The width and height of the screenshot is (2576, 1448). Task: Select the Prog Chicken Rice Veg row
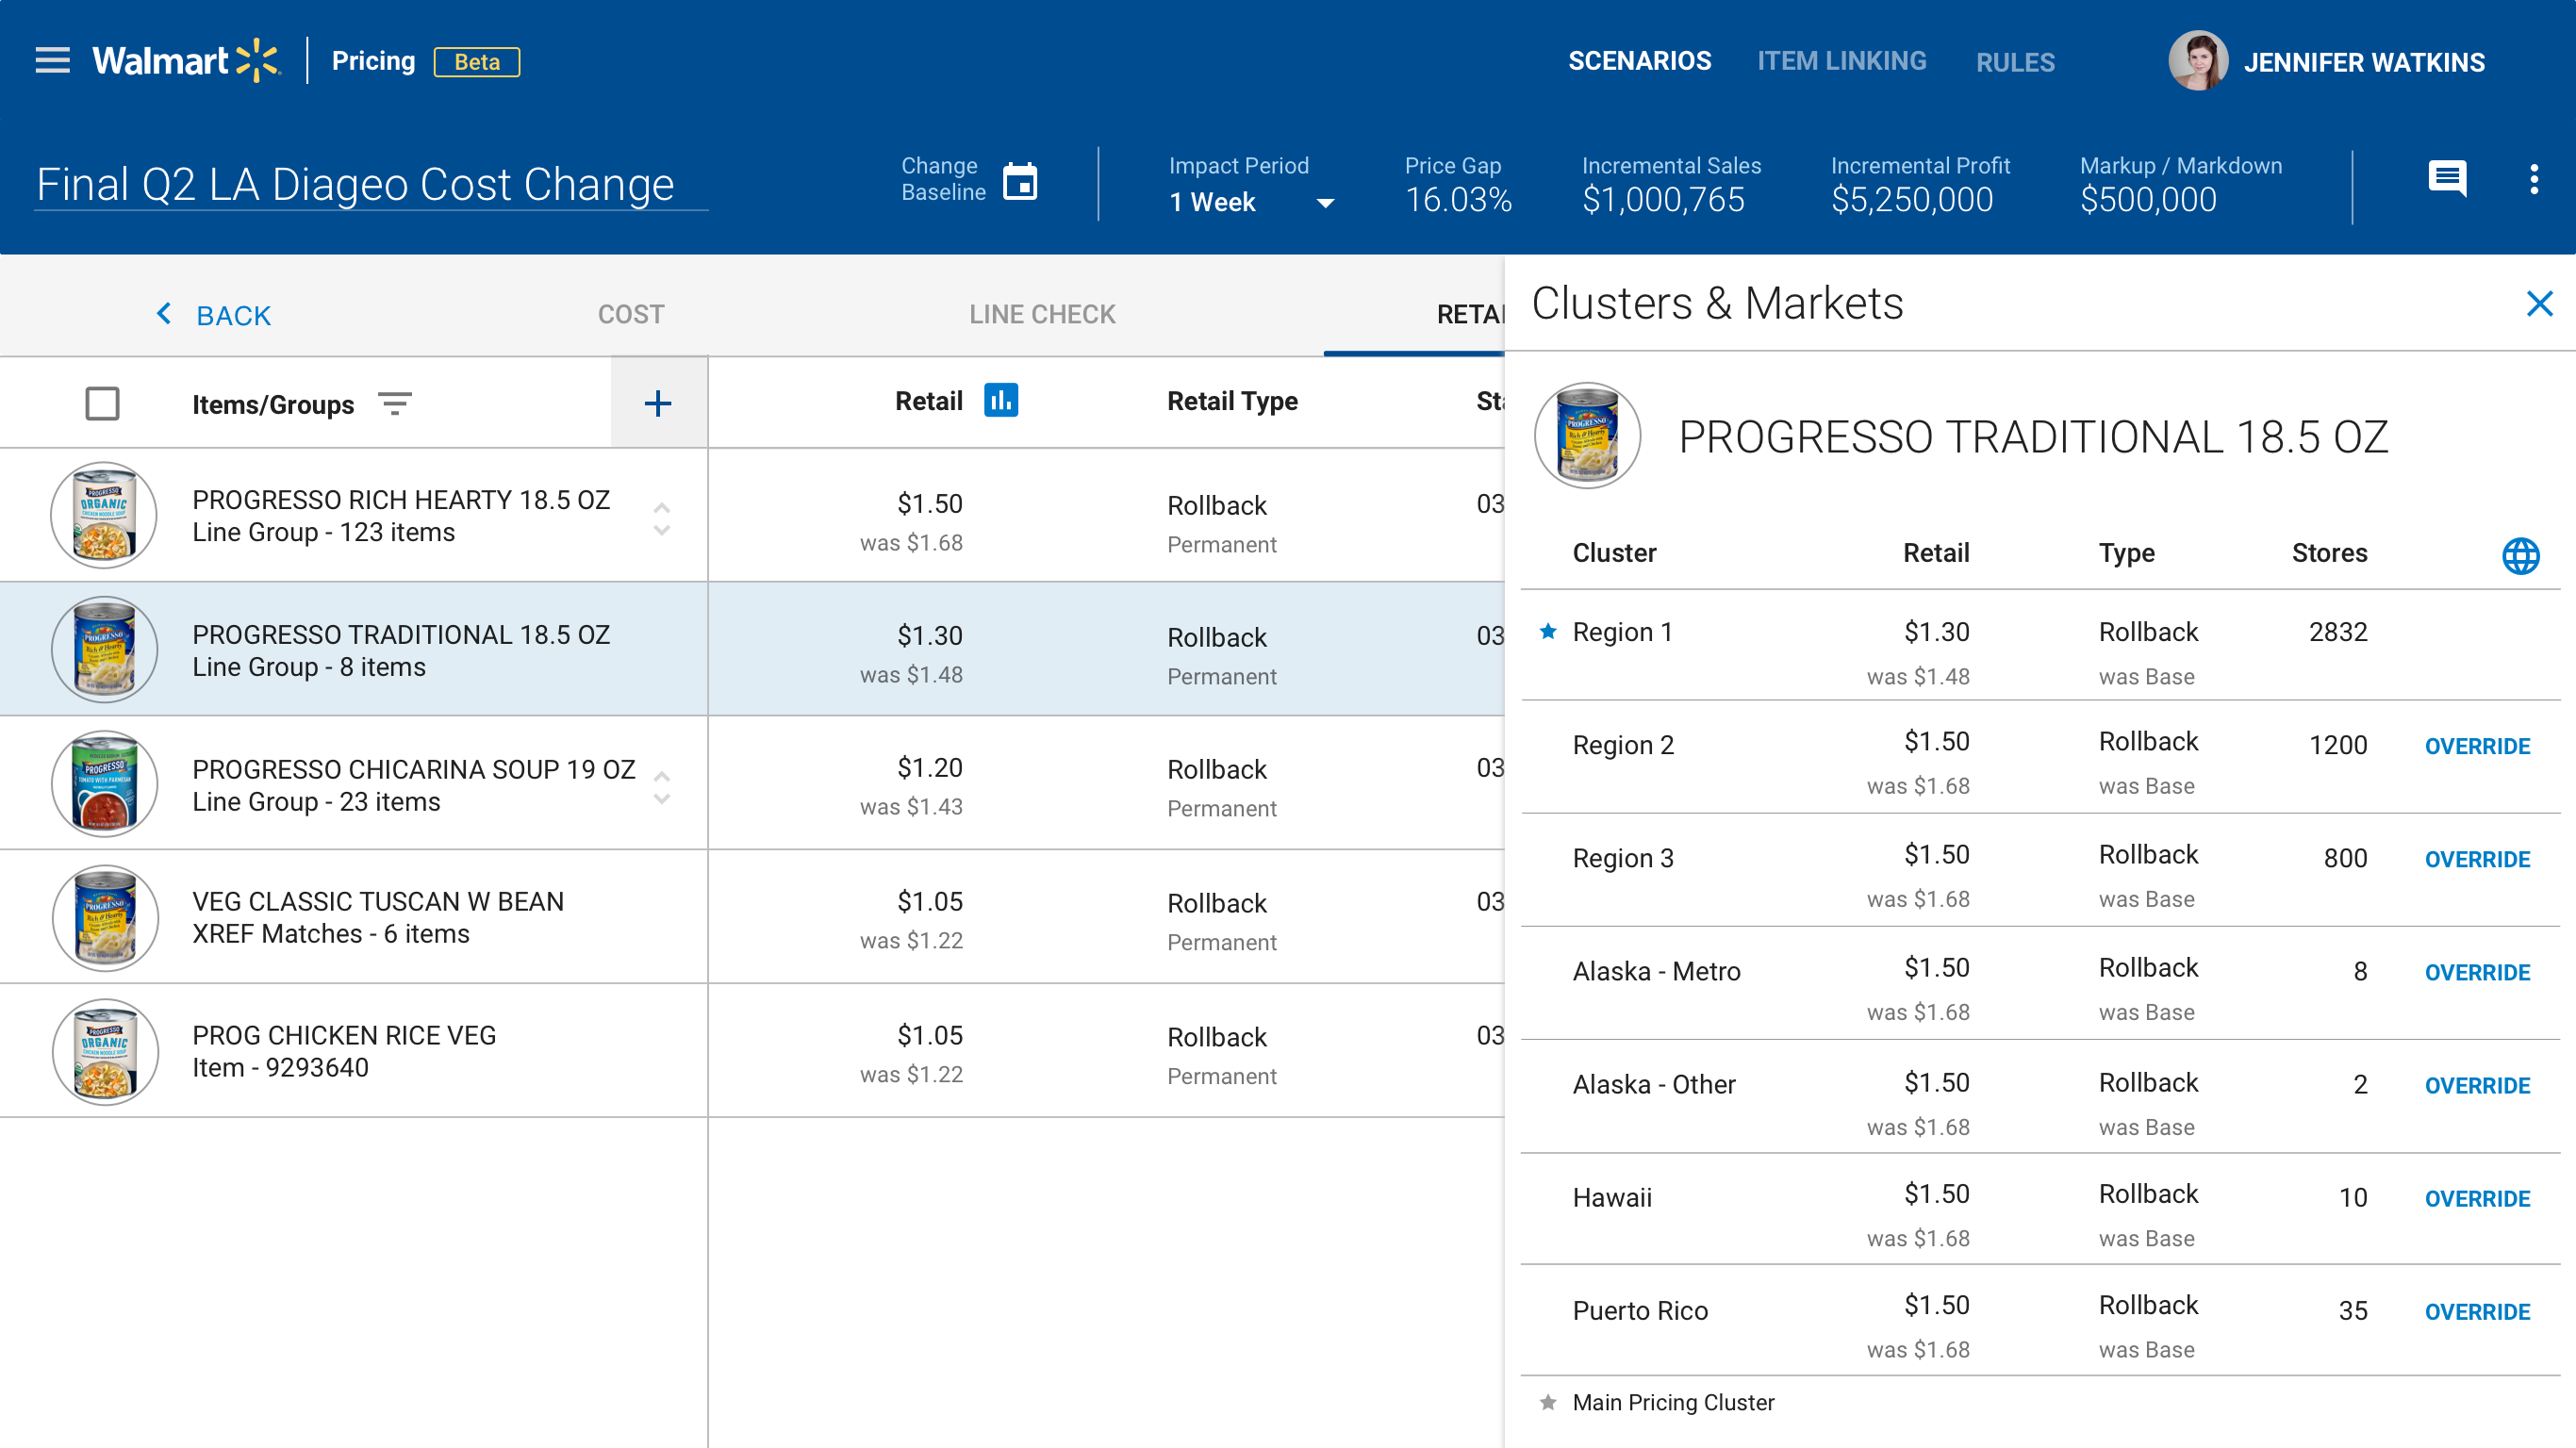[752, 1051]
